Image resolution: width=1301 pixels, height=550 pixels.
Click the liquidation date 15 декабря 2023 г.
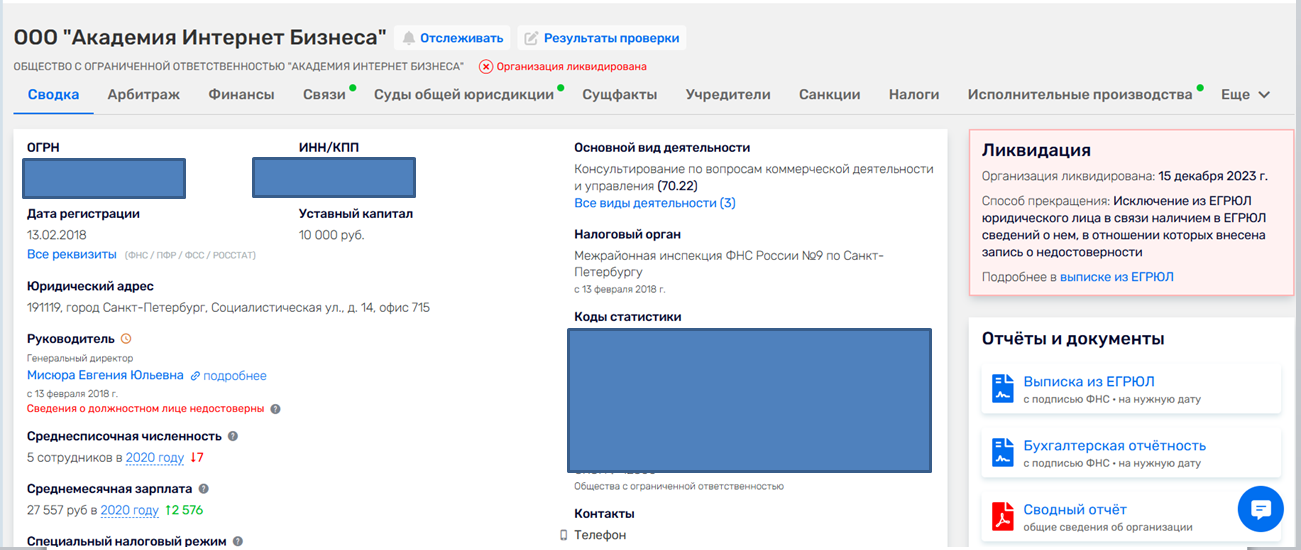[x=1213, y=176]
